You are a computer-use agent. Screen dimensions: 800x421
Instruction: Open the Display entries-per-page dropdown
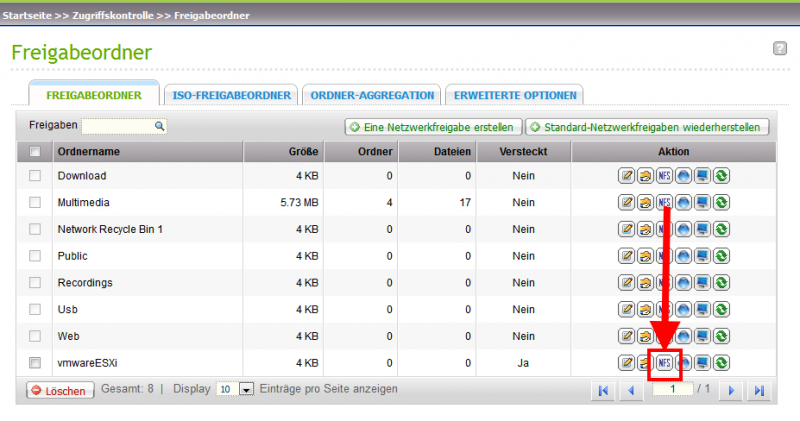247,389
